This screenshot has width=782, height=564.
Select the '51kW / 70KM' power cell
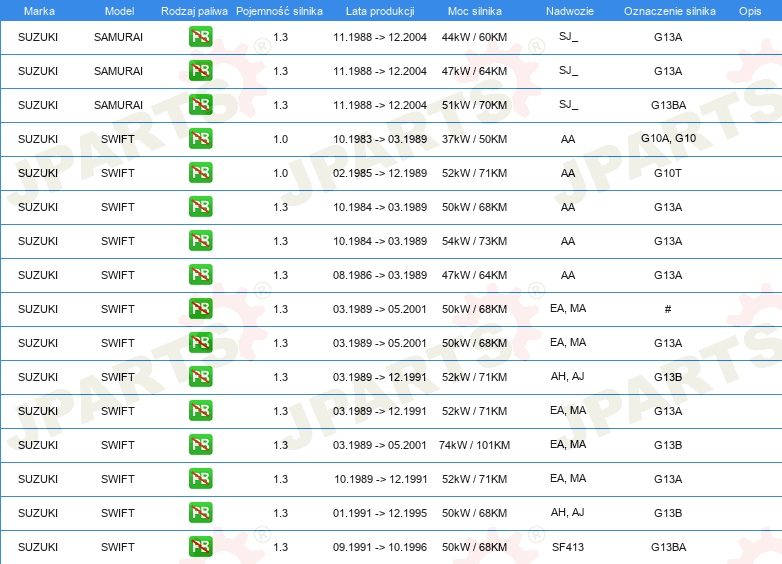click(x=474, y=105)
